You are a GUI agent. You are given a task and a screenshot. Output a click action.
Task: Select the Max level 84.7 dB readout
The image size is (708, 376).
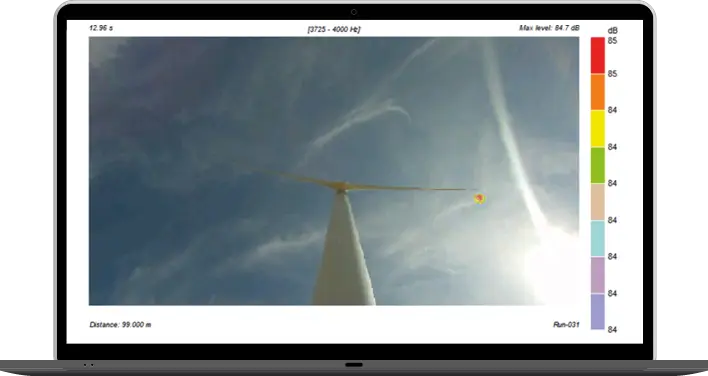[x=549, y=28]
